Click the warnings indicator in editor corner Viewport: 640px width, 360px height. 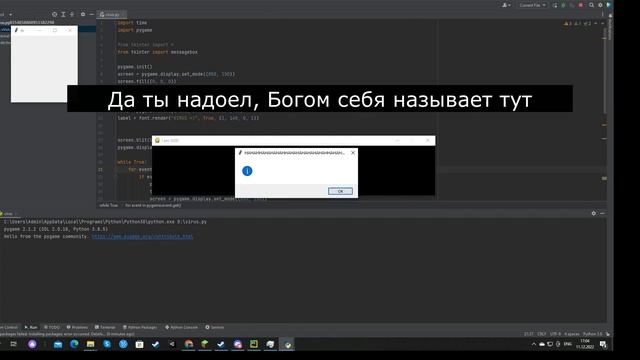pyautogui.click(x=578, y=24)
